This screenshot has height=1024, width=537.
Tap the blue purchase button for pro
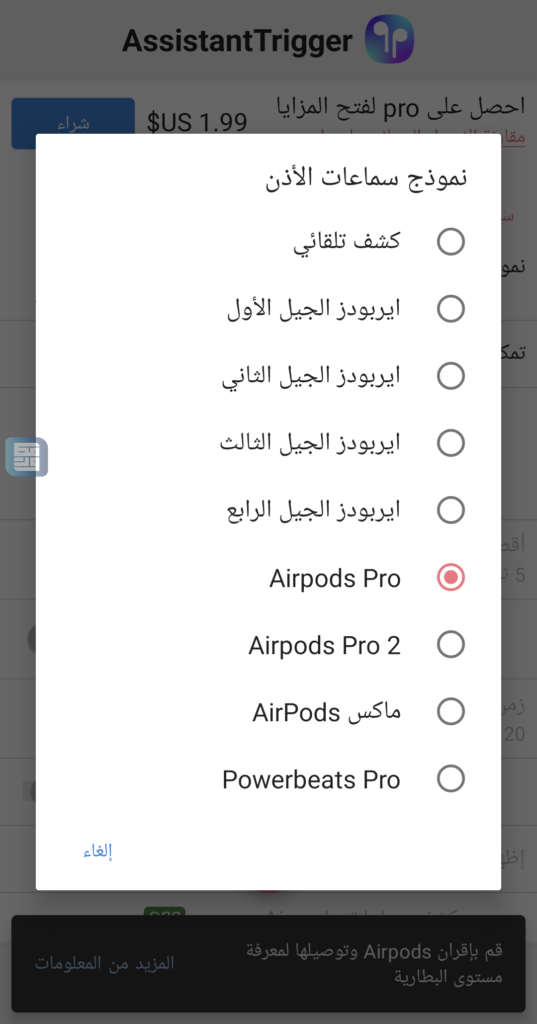coord(73,123)
